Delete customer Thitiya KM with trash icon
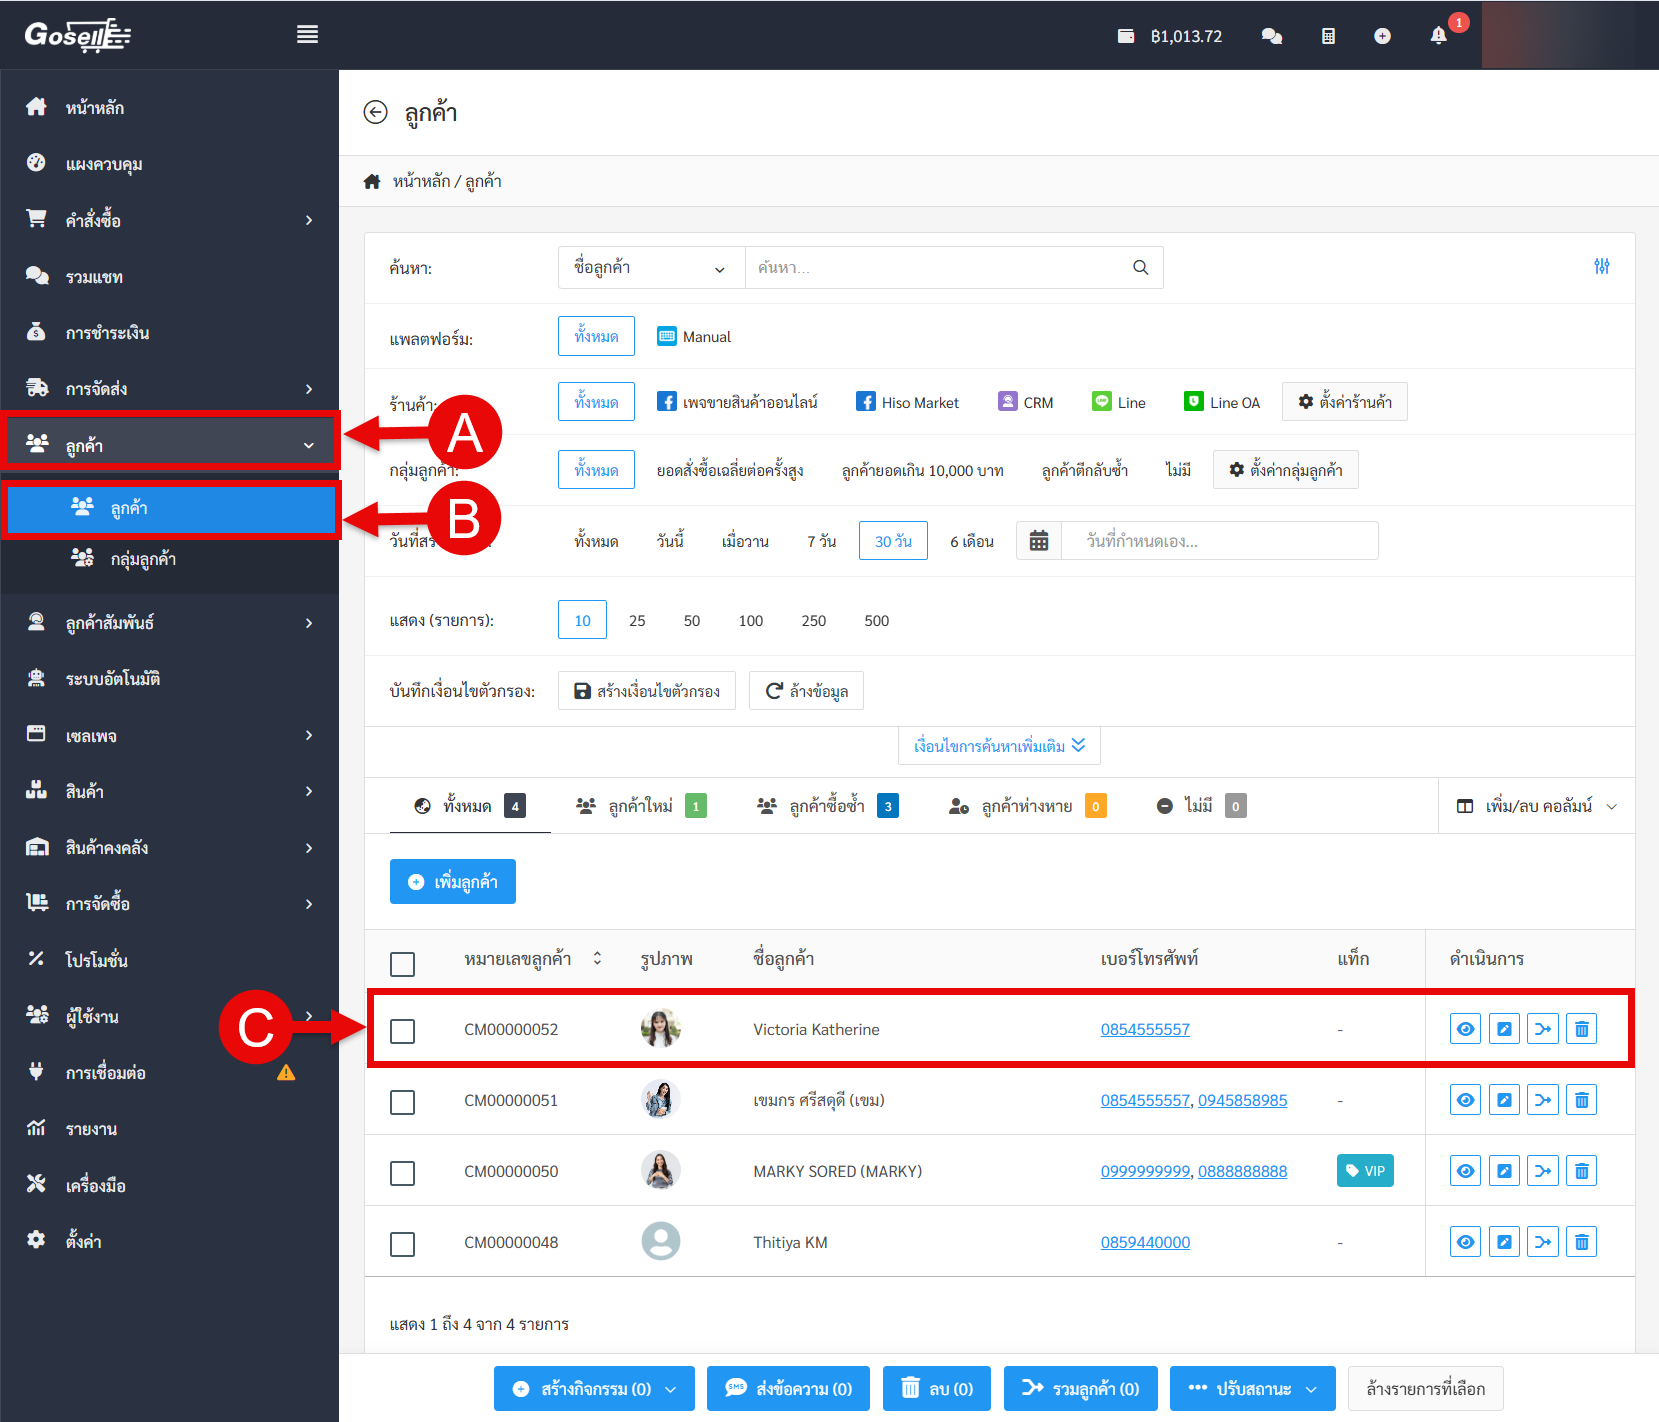 point(1581,1242)
